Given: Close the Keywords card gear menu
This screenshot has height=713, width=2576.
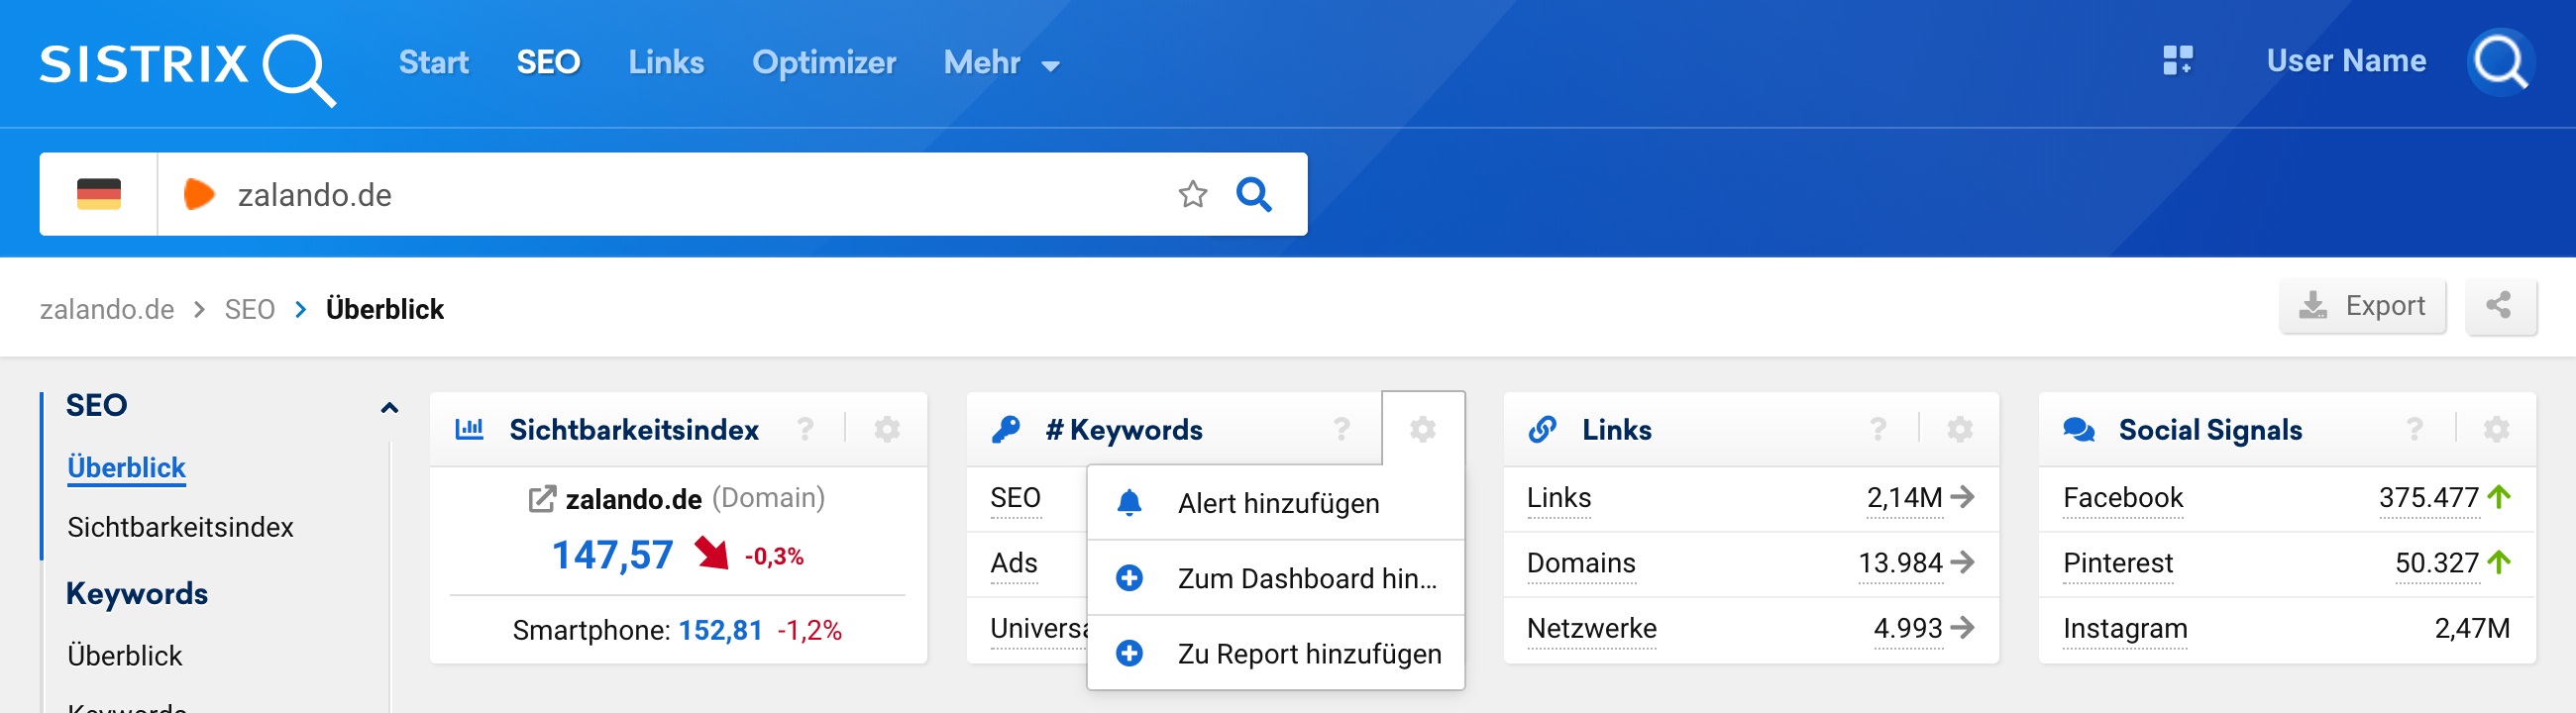Looking at the screenshot, I should pyautogui.click(x=1422, y=429).
